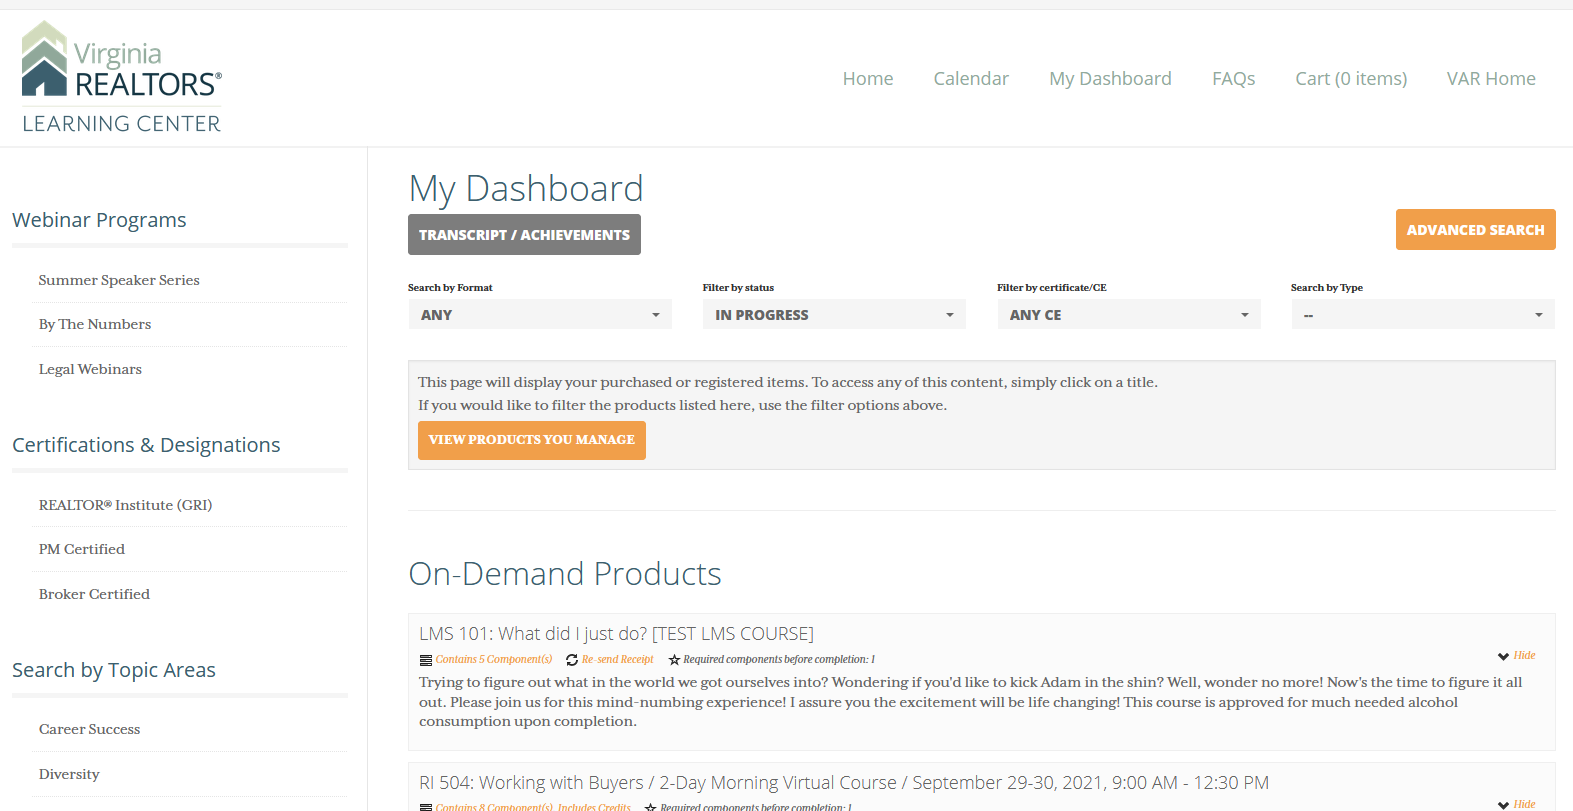
Task: Click the Webinar Programs sidebar heading
Action: click(99, 220)
